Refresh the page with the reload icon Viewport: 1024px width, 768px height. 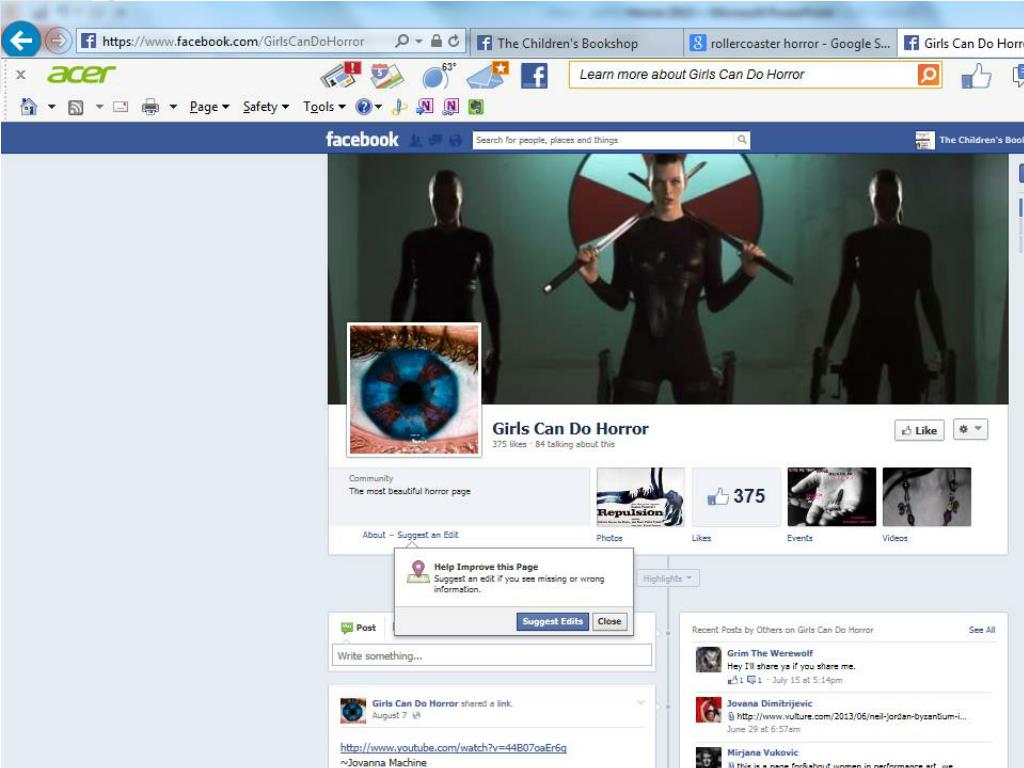[454, 41]
